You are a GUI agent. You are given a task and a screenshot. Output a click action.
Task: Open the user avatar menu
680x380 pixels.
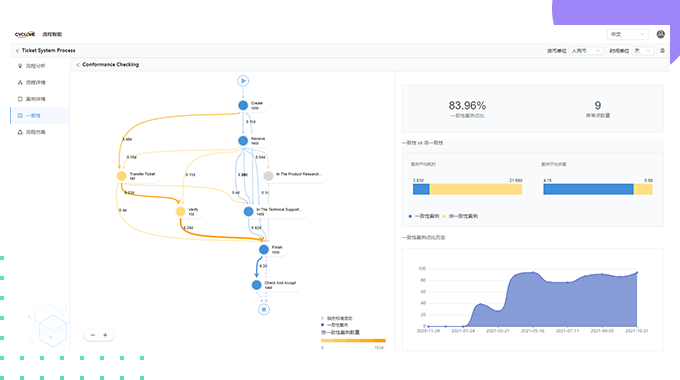click(x=660, y=34)
